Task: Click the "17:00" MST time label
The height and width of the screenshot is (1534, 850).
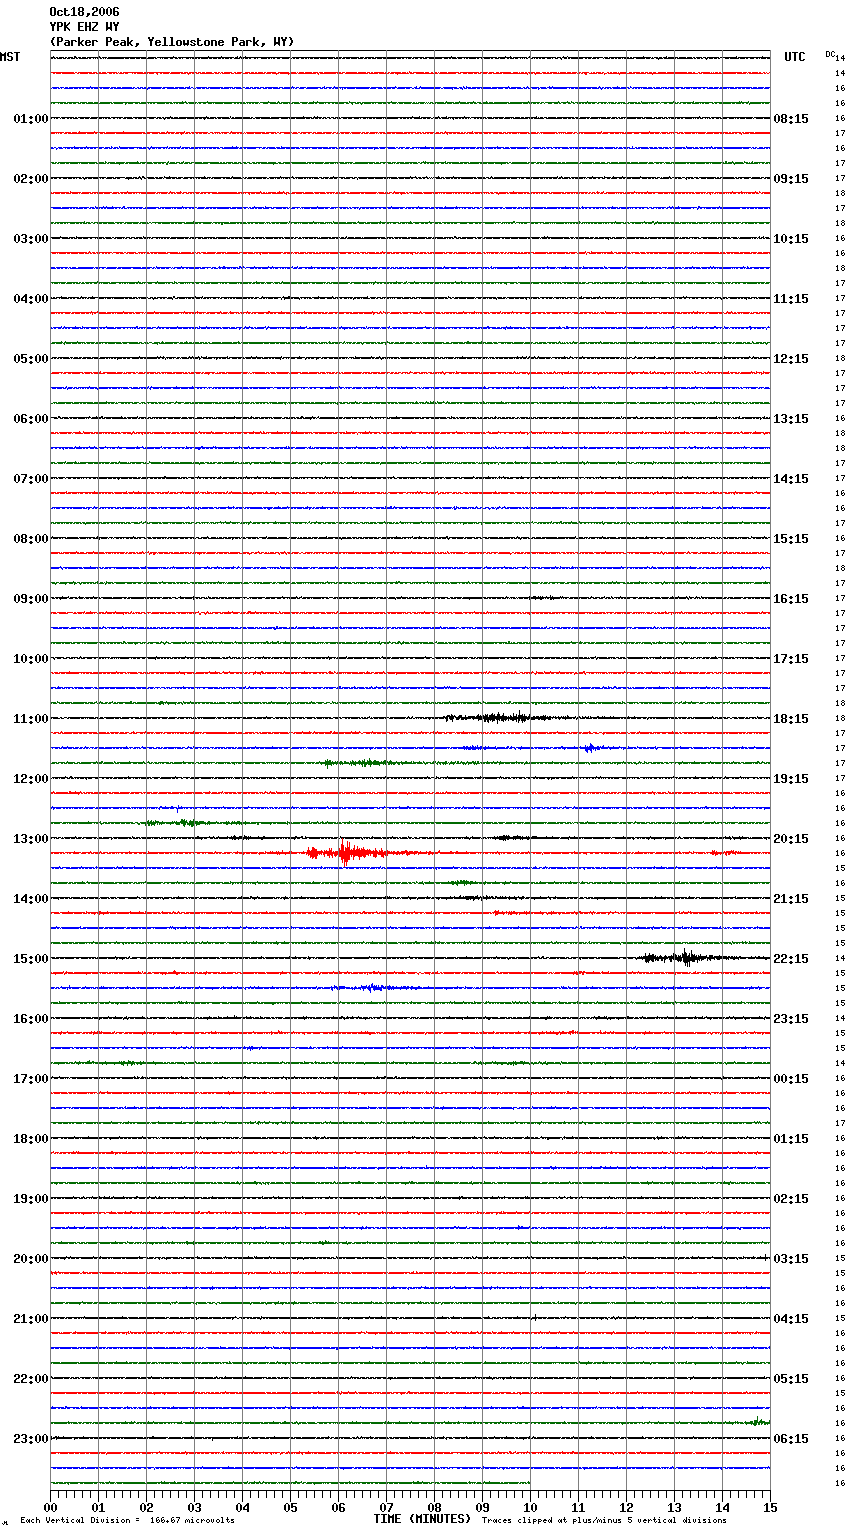Action: pyautogui.click(x=30, y=1079)
